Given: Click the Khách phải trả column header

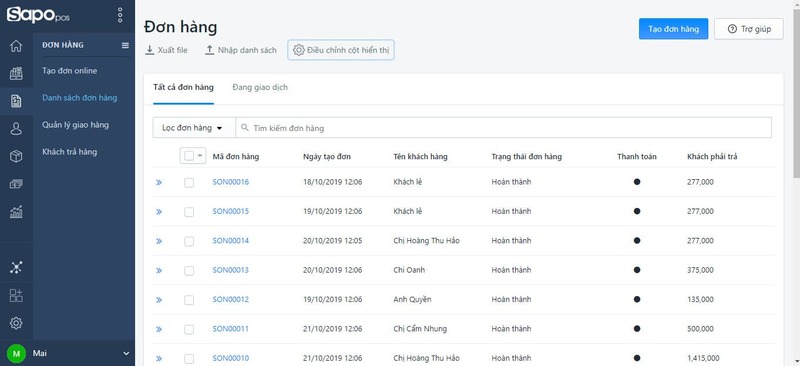Looking at the screenshot, I should (x=712, y=157).
